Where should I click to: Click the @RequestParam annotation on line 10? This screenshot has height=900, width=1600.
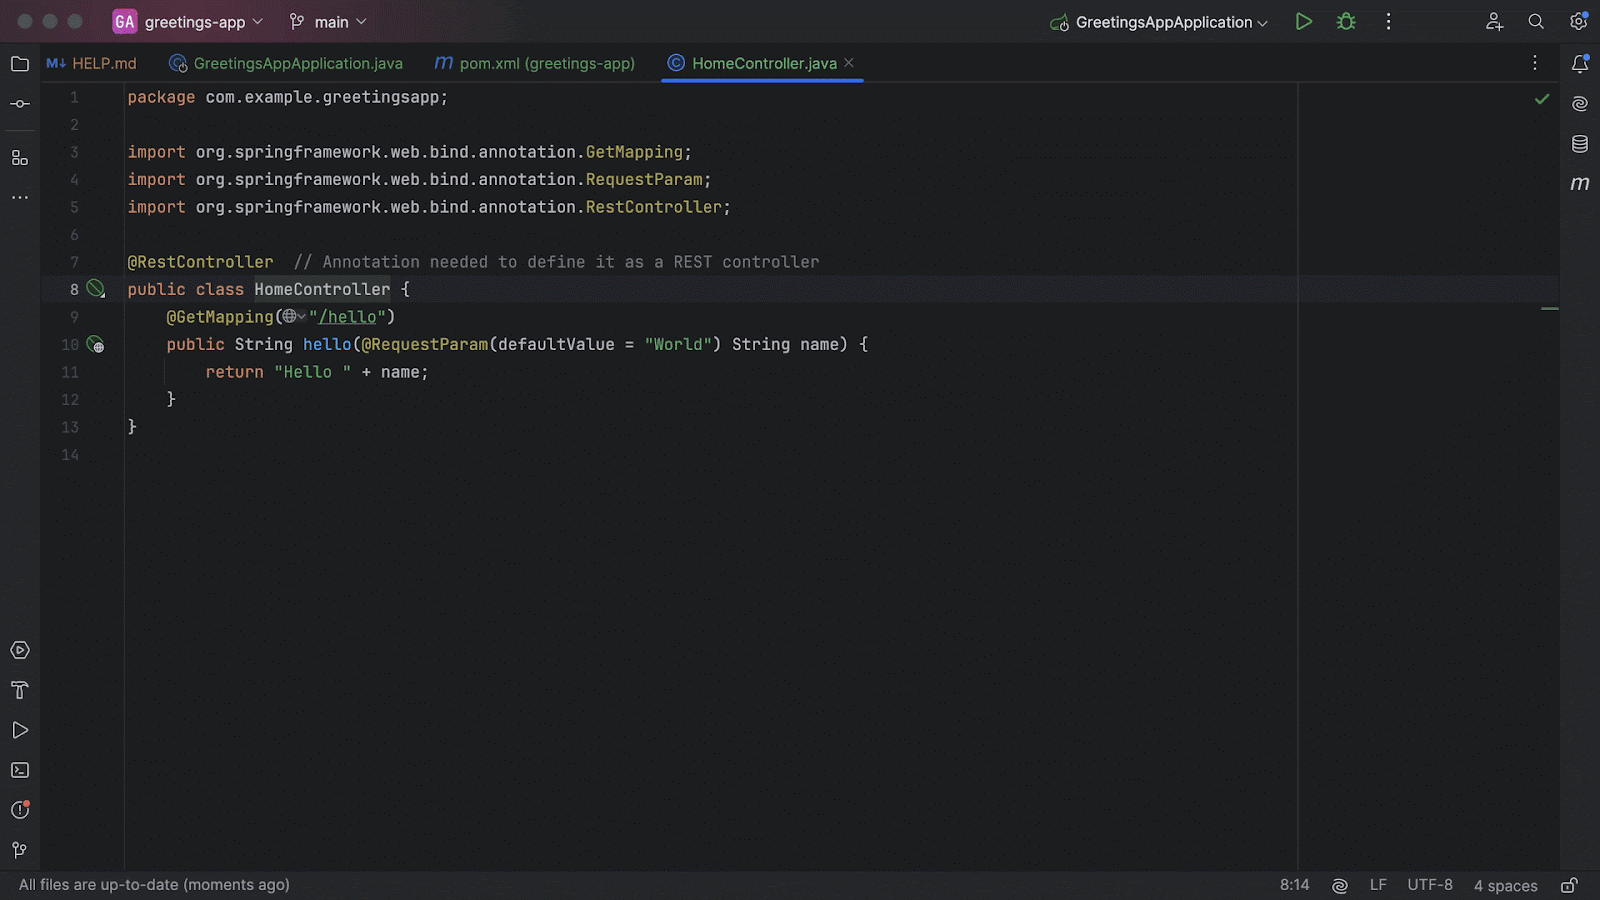[425, 344]
